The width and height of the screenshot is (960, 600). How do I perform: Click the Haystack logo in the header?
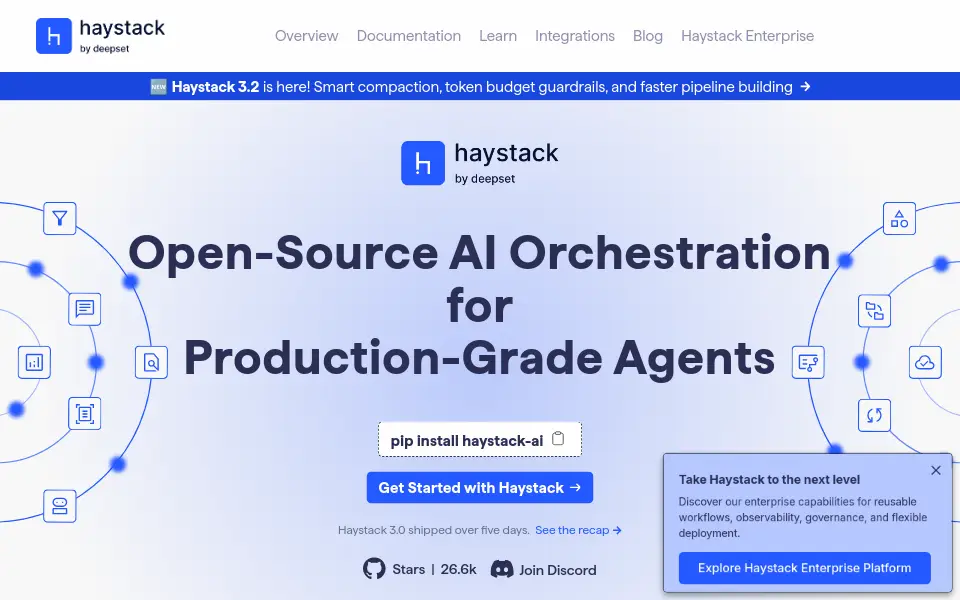pos(100,36)
